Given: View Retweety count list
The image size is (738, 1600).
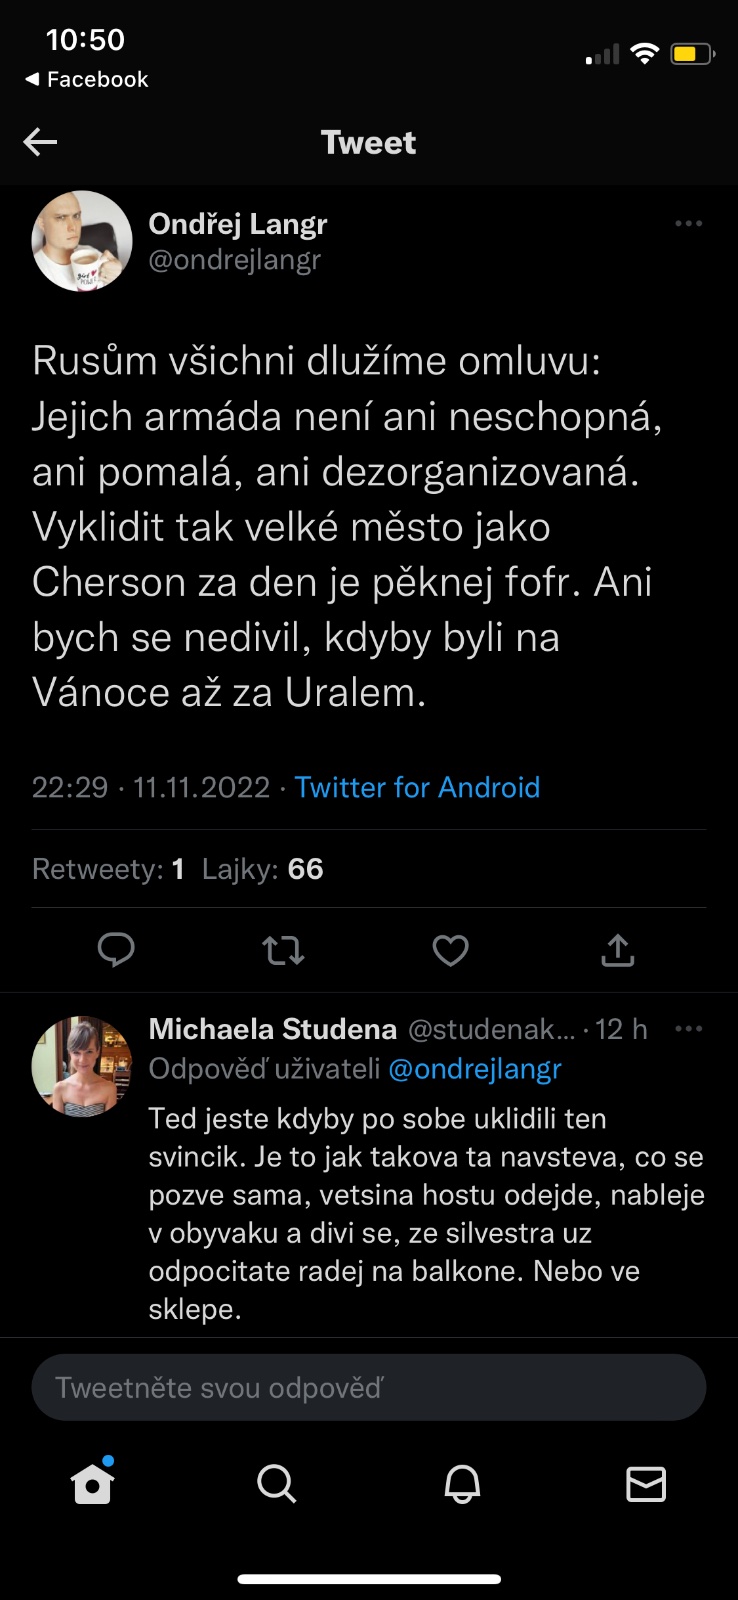Looking at the screenshot, I should tap(108, 869).
